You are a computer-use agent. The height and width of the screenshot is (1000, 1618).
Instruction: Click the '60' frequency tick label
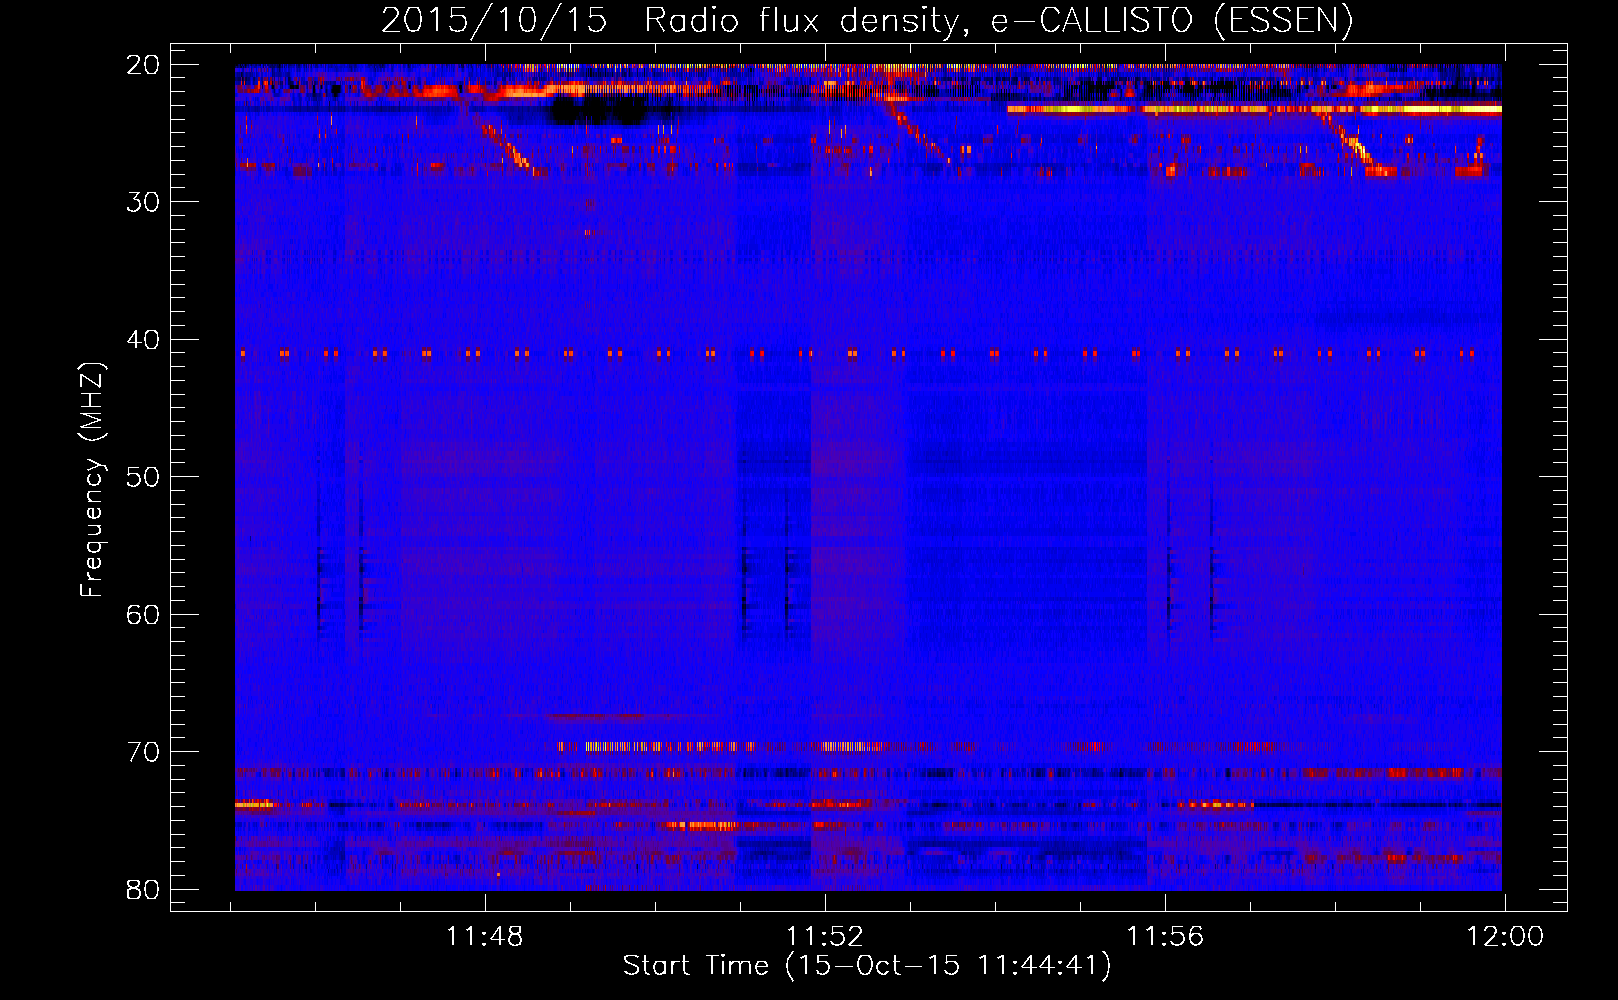[143, 615]
